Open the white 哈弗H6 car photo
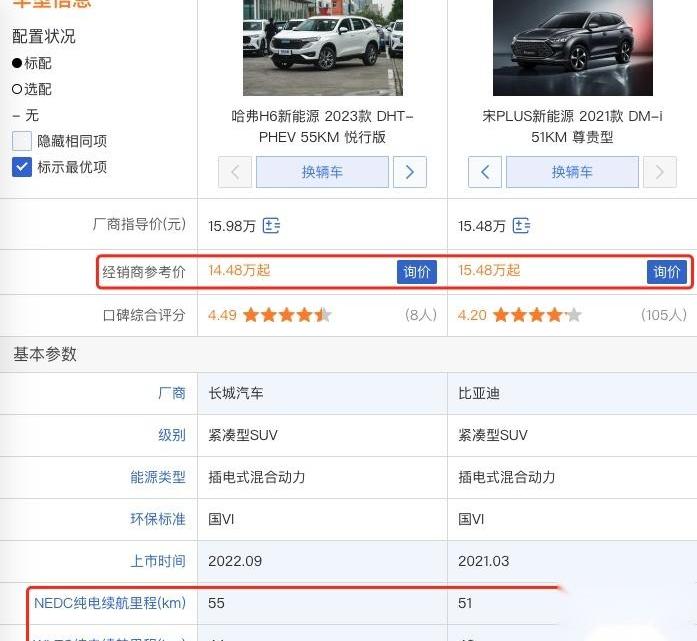This screenshot has width=697, height=641. click(x=323, y=47)
